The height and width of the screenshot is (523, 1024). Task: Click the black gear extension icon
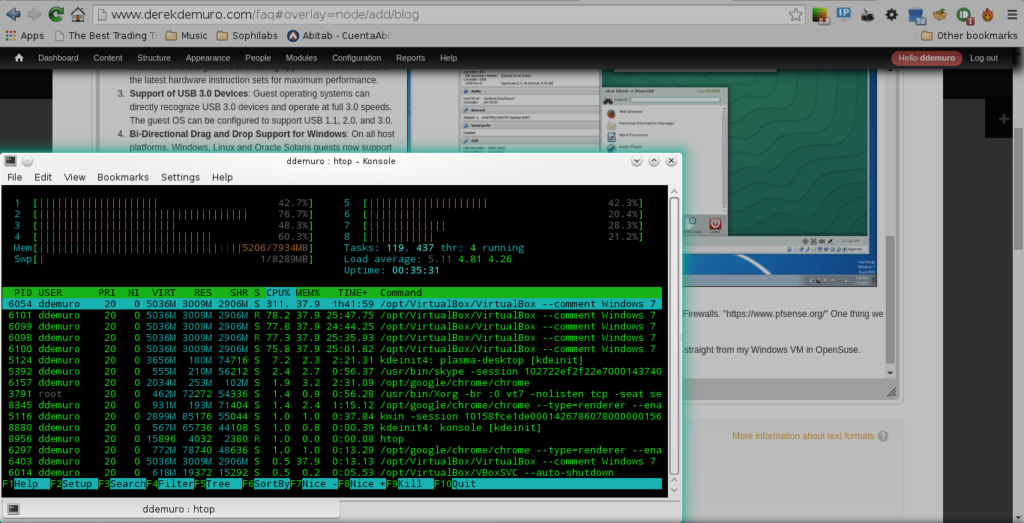coord(891,14)
